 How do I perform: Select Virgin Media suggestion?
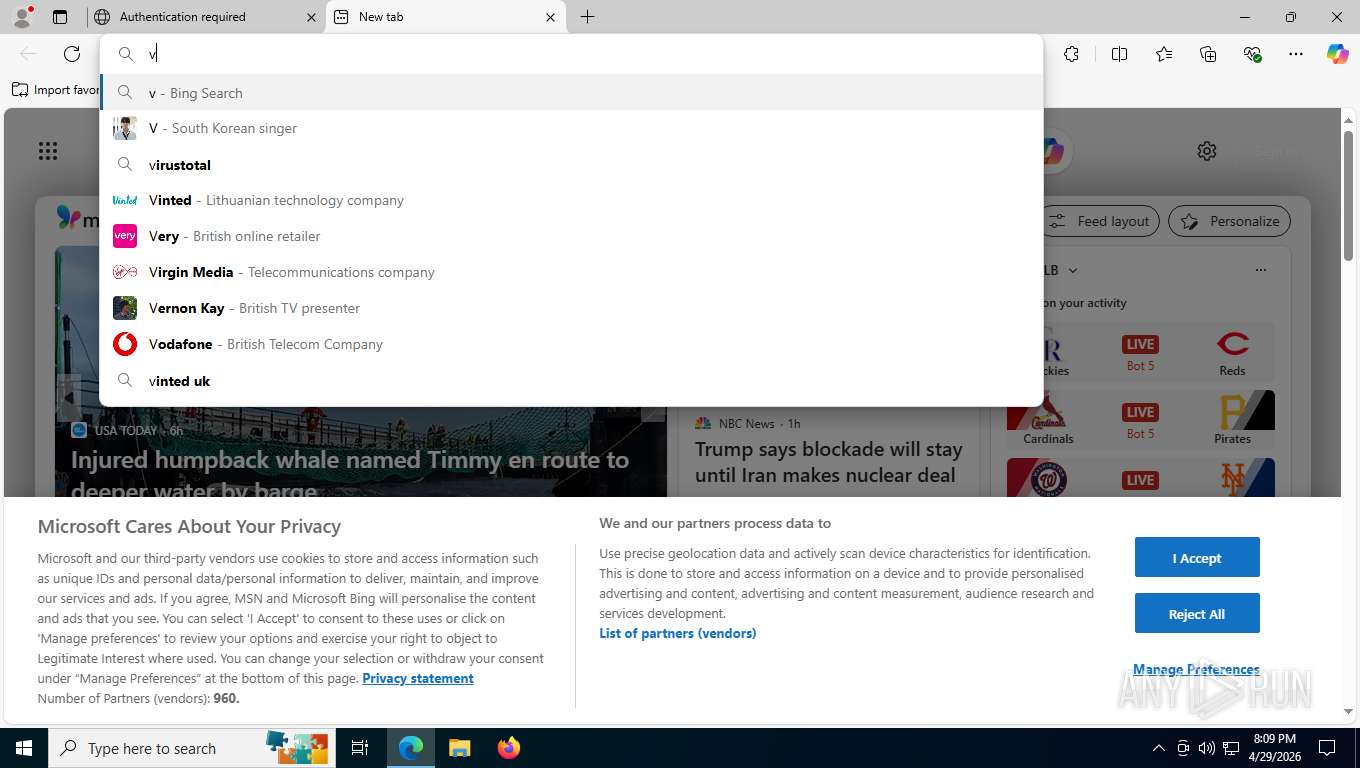pyautogui.click(x=571, y=272)
